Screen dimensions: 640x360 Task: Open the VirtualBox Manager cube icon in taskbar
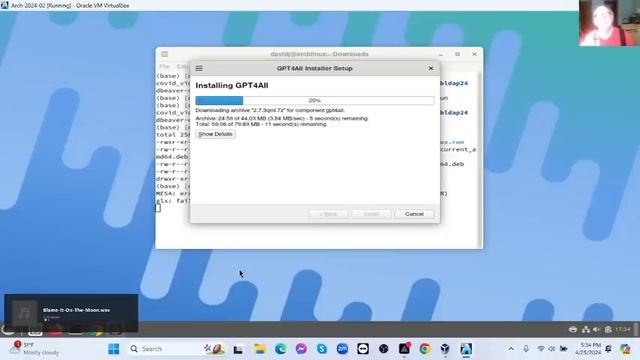coord(445,349)
